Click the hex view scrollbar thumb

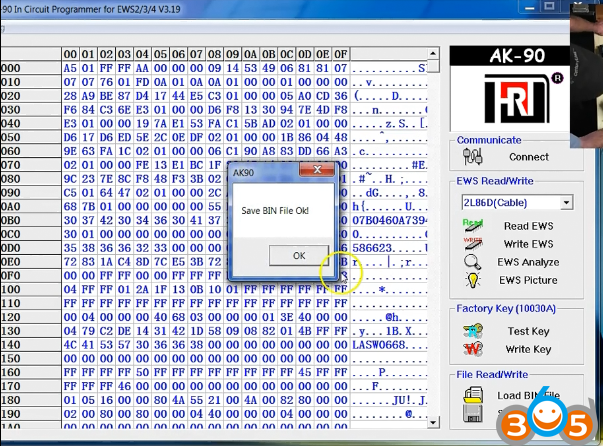point(433,65)
